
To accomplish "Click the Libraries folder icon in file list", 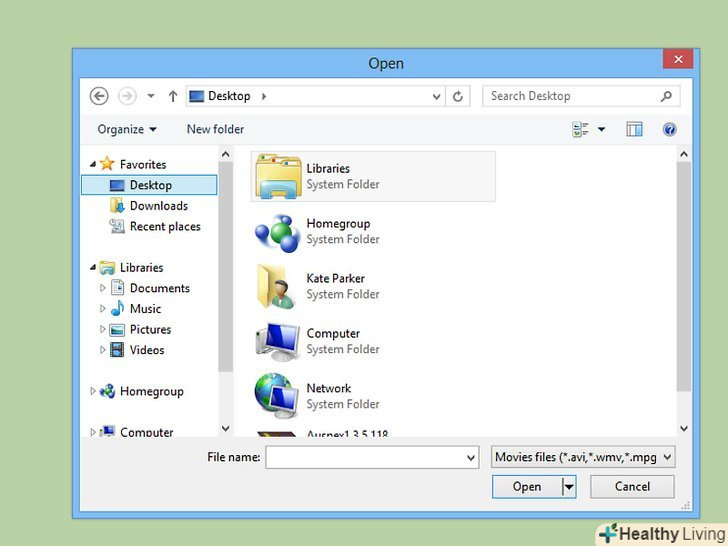I will point(278,176).
